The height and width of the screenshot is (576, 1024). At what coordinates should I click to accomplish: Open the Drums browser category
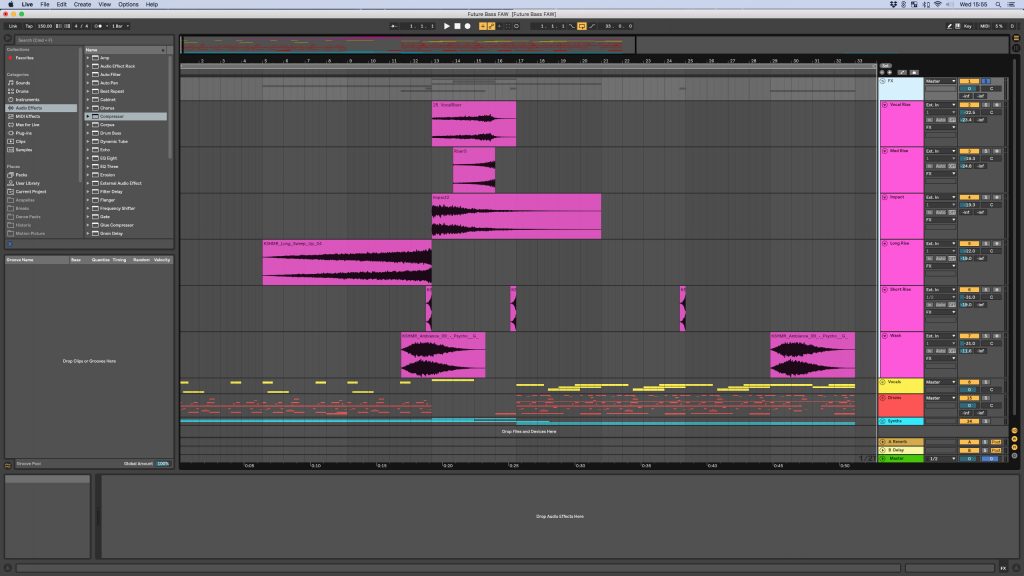(x=22, y=91)
